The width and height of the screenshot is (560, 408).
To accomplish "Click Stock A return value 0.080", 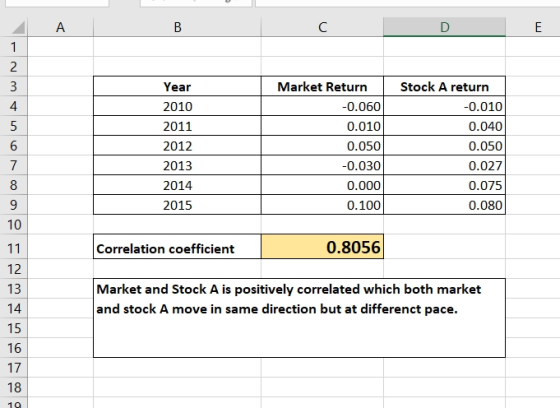I will [444, 205].
